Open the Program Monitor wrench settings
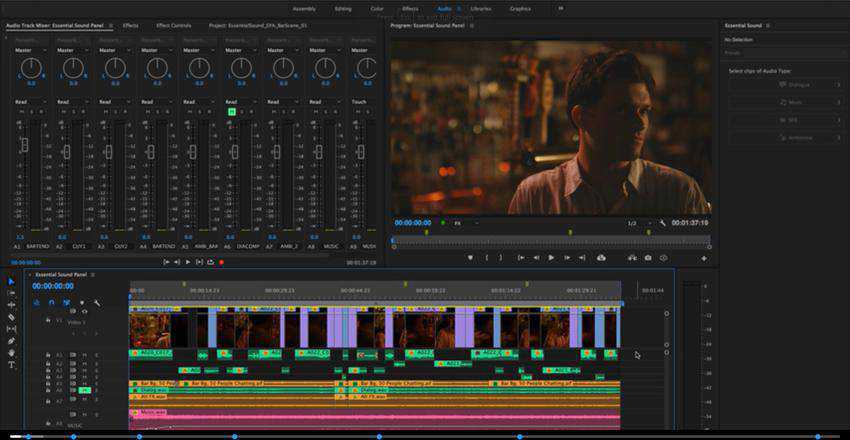 click(662, 223)
